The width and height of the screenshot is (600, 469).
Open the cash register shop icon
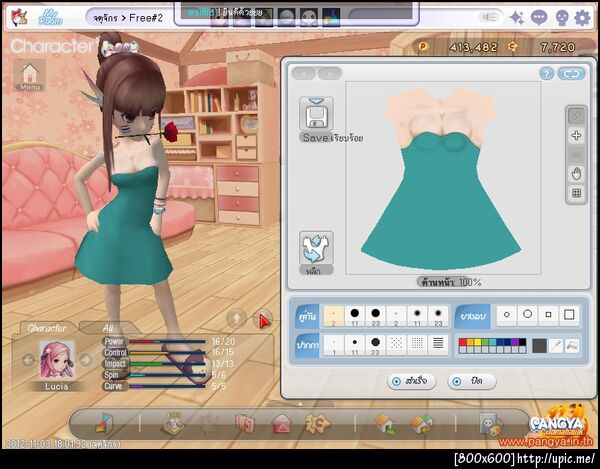173,423
